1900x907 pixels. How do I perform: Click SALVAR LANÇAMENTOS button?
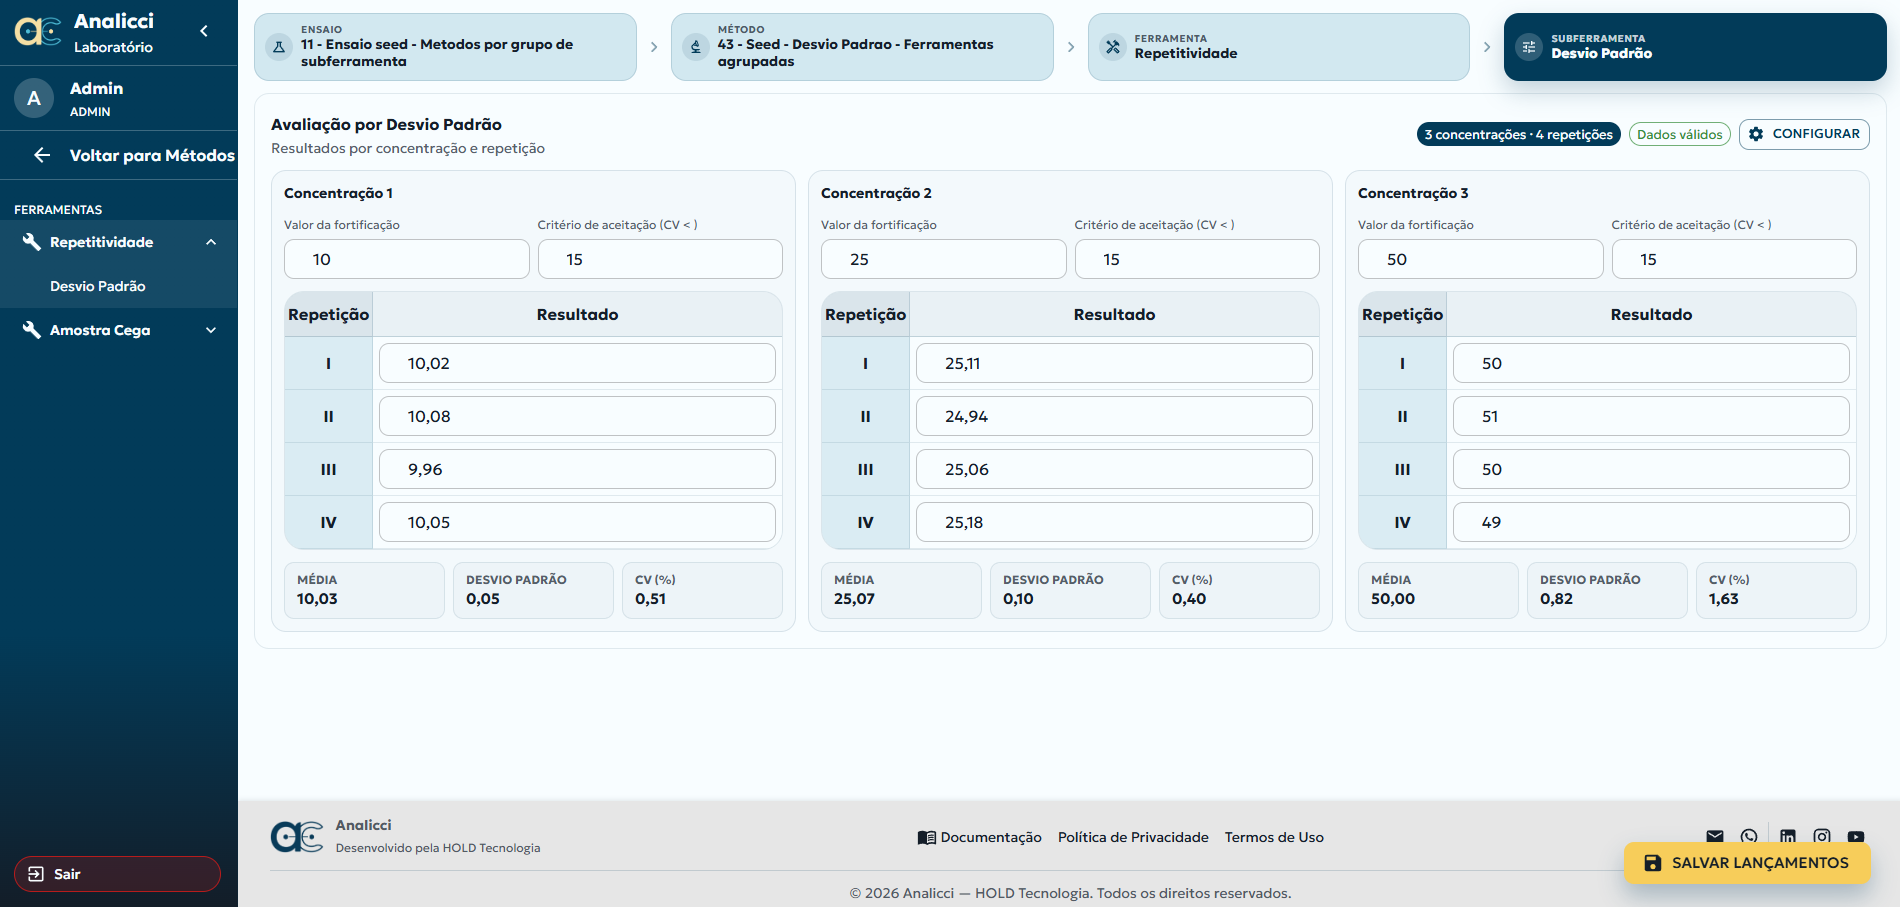coord(1747,863)
